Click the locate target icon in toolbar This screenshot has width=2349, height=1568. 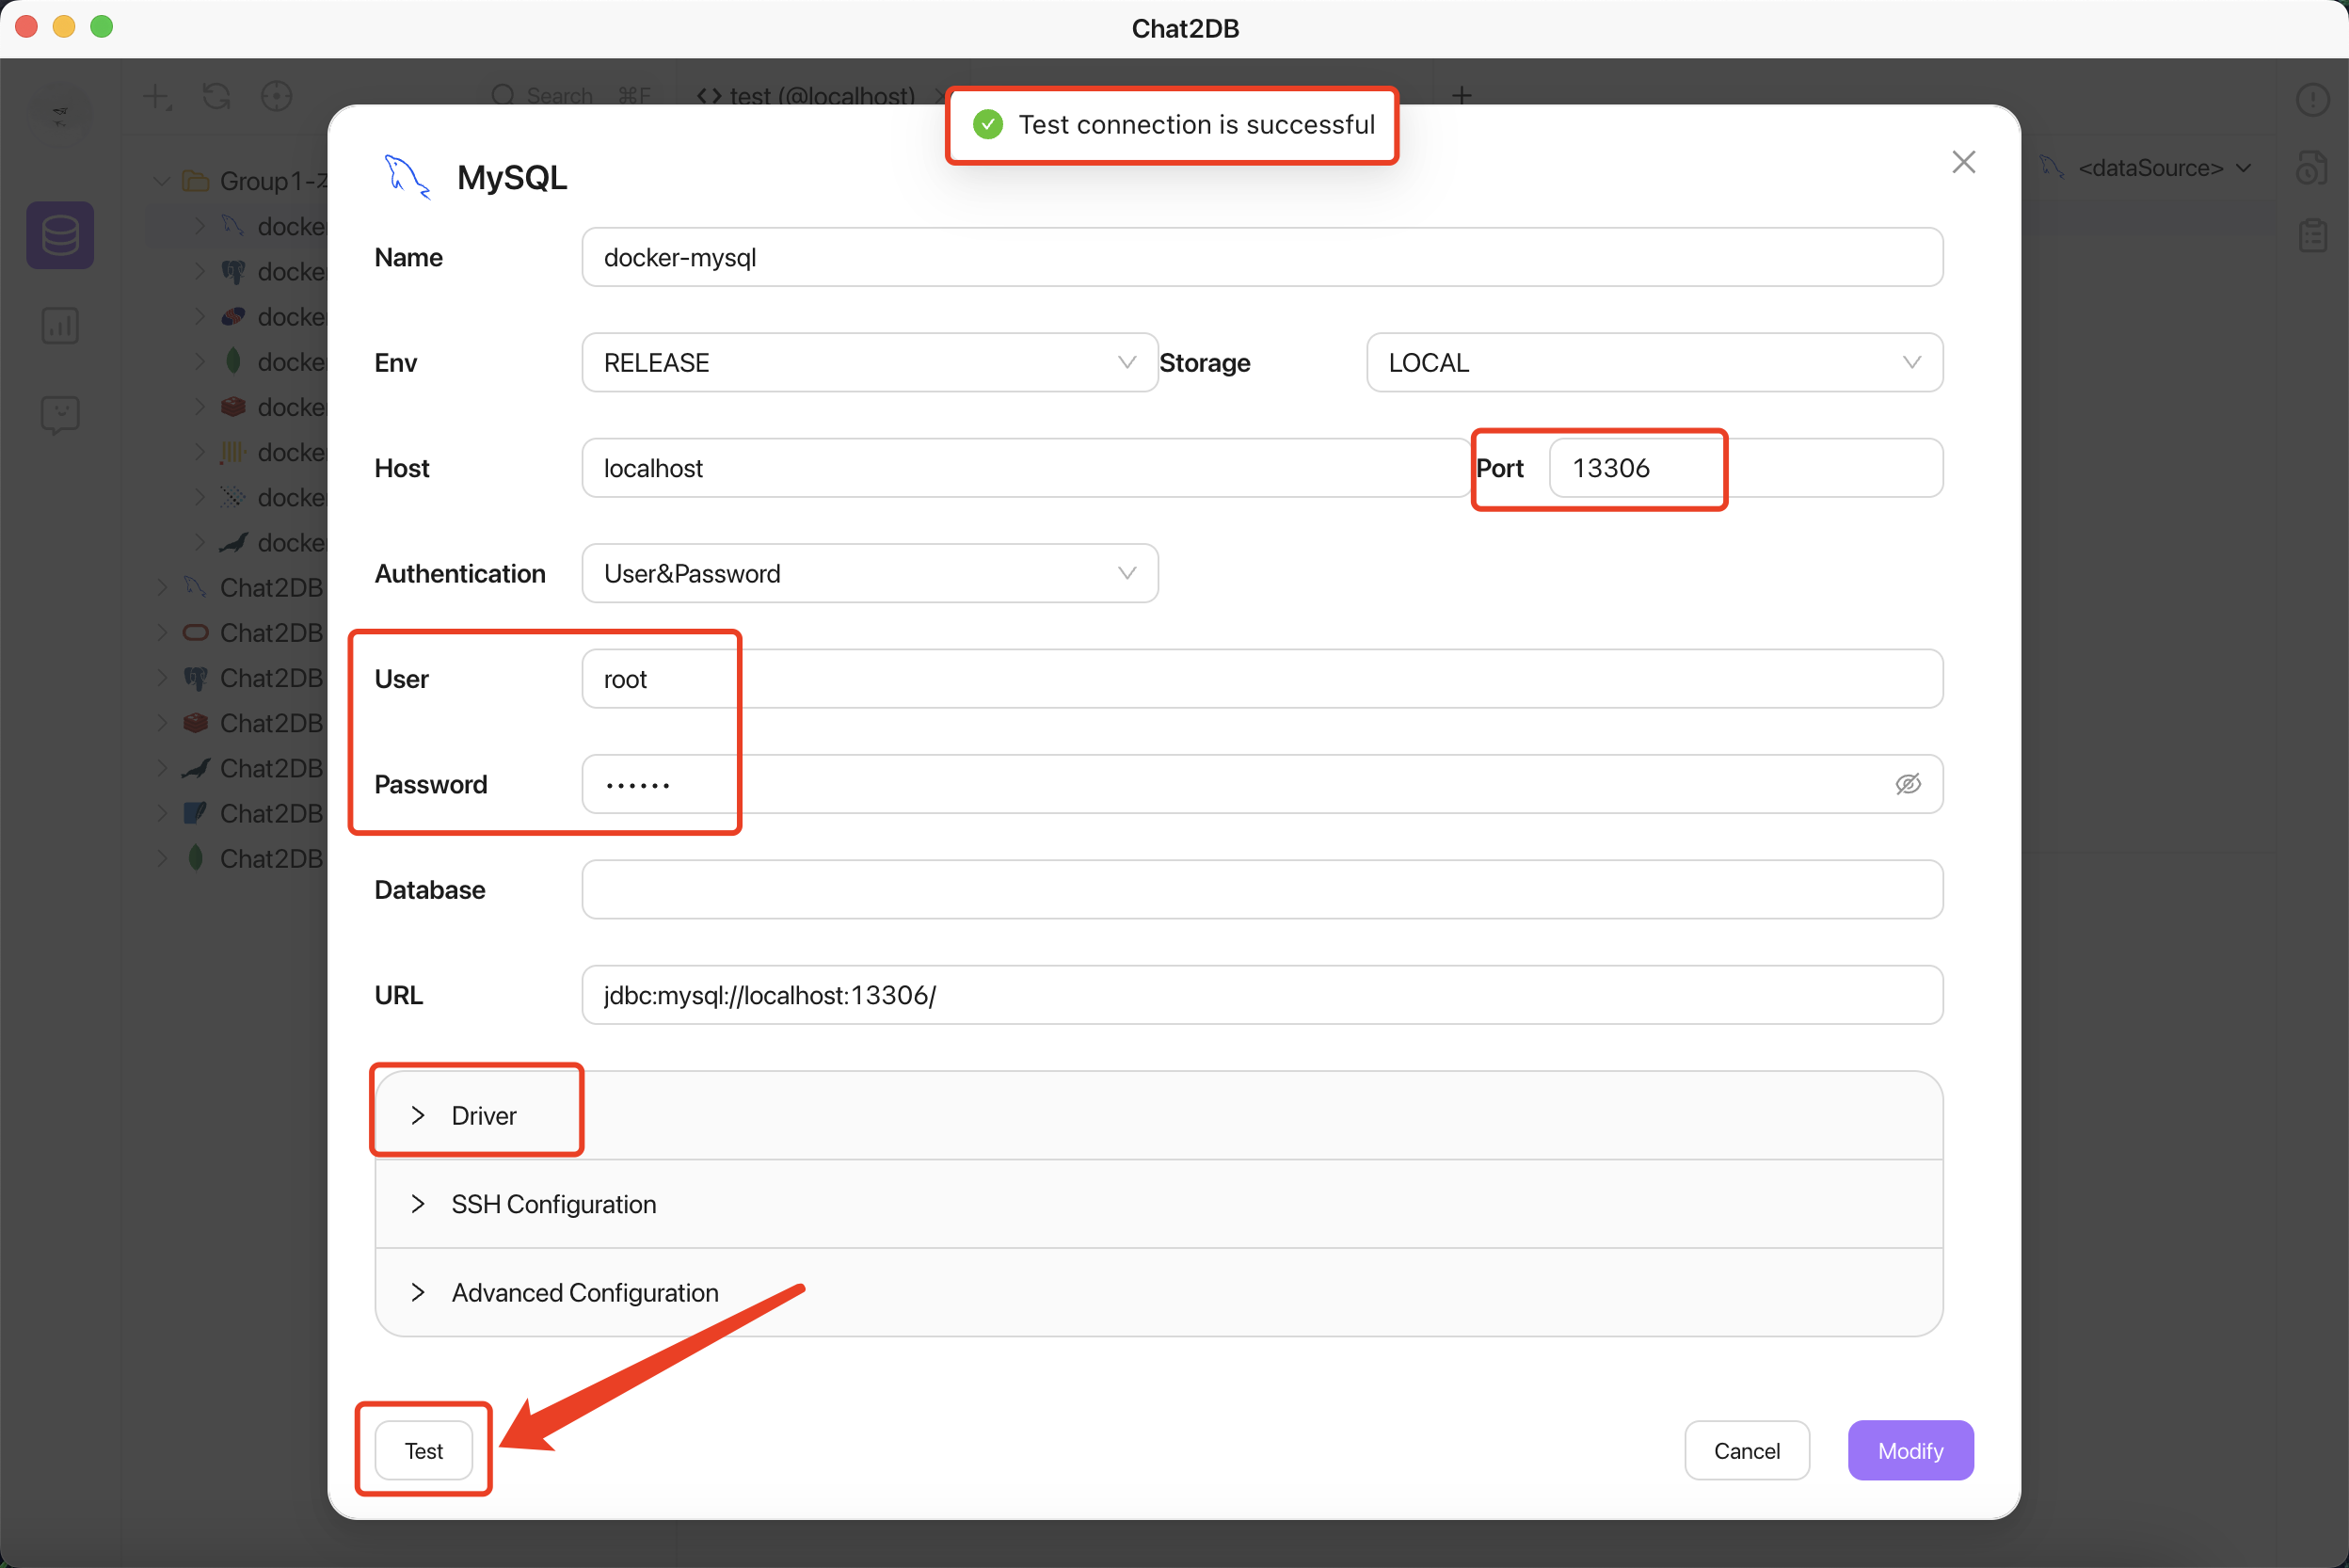coord(277,97)
